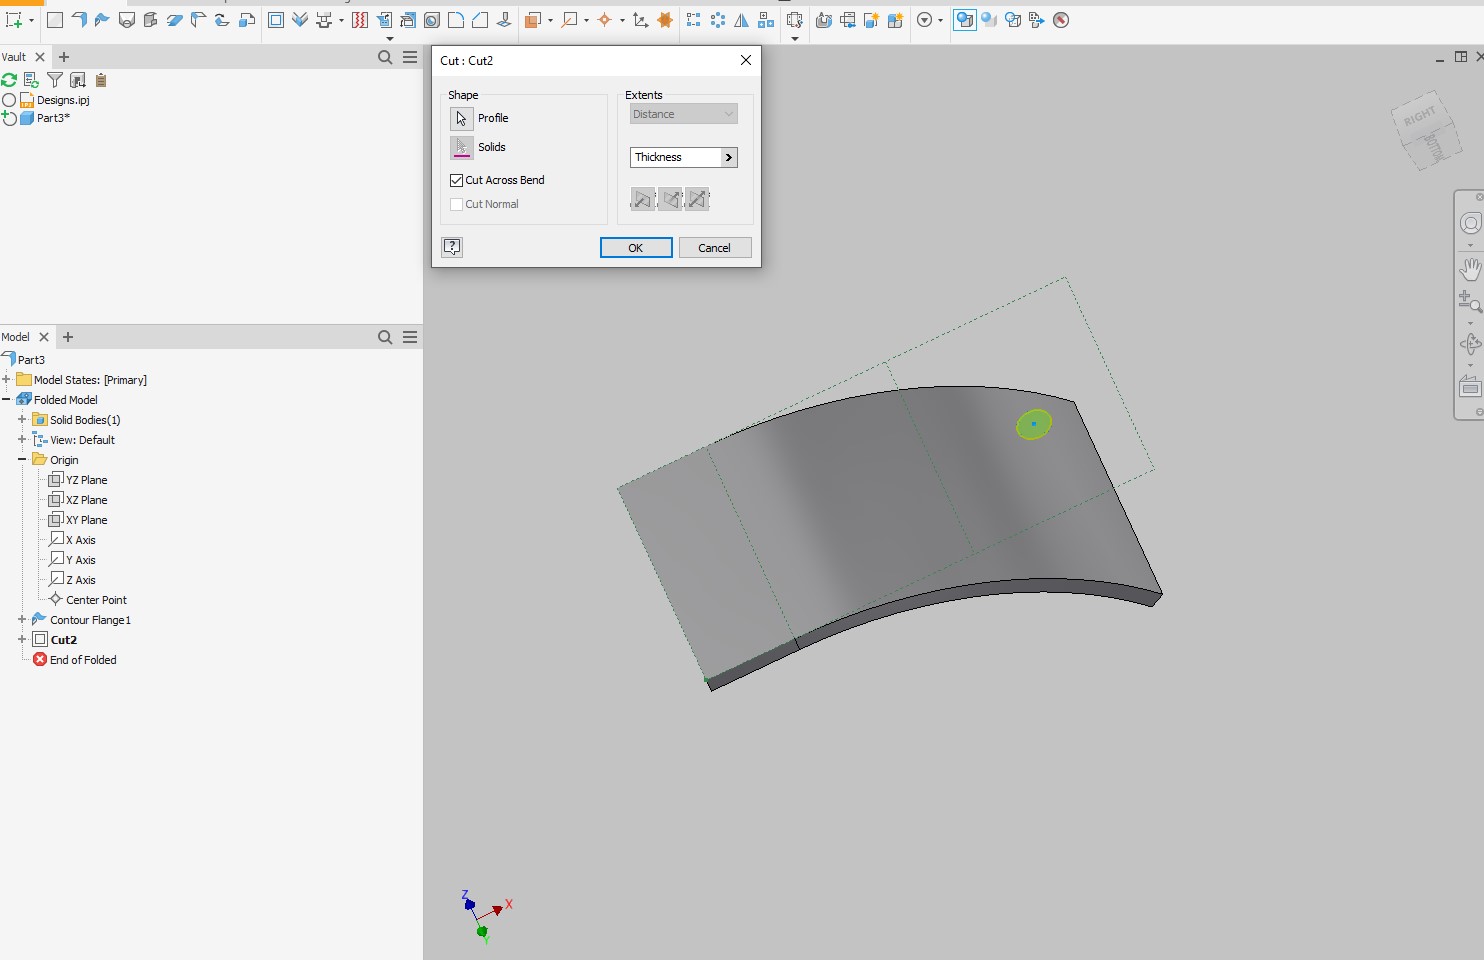The image size is (1484, 960).
Task: Click the pan hand icon in navigation bar
Action: [1470, 268]
